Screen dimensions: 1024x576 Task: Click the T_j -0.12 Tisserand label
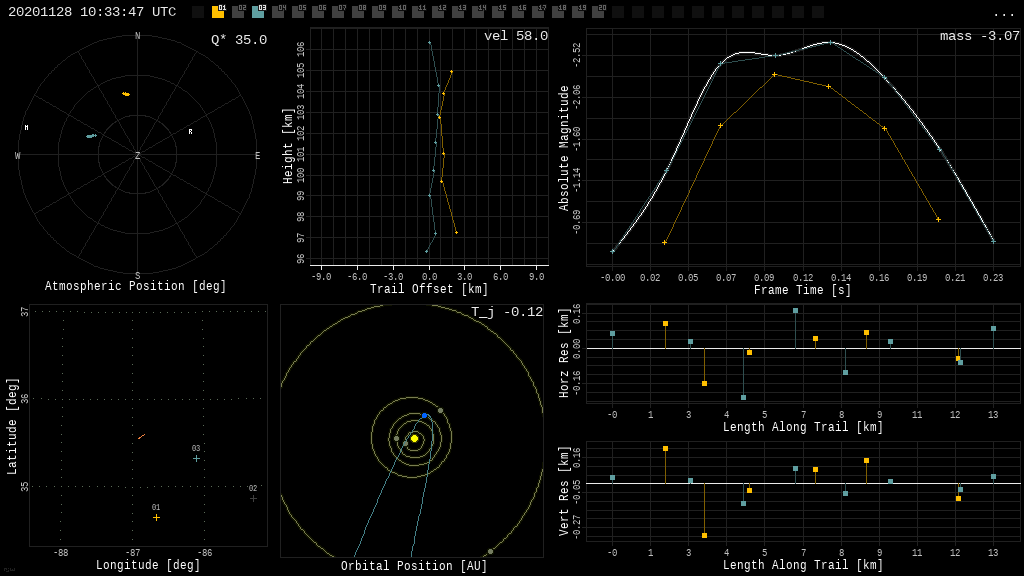tap(507, 312)
